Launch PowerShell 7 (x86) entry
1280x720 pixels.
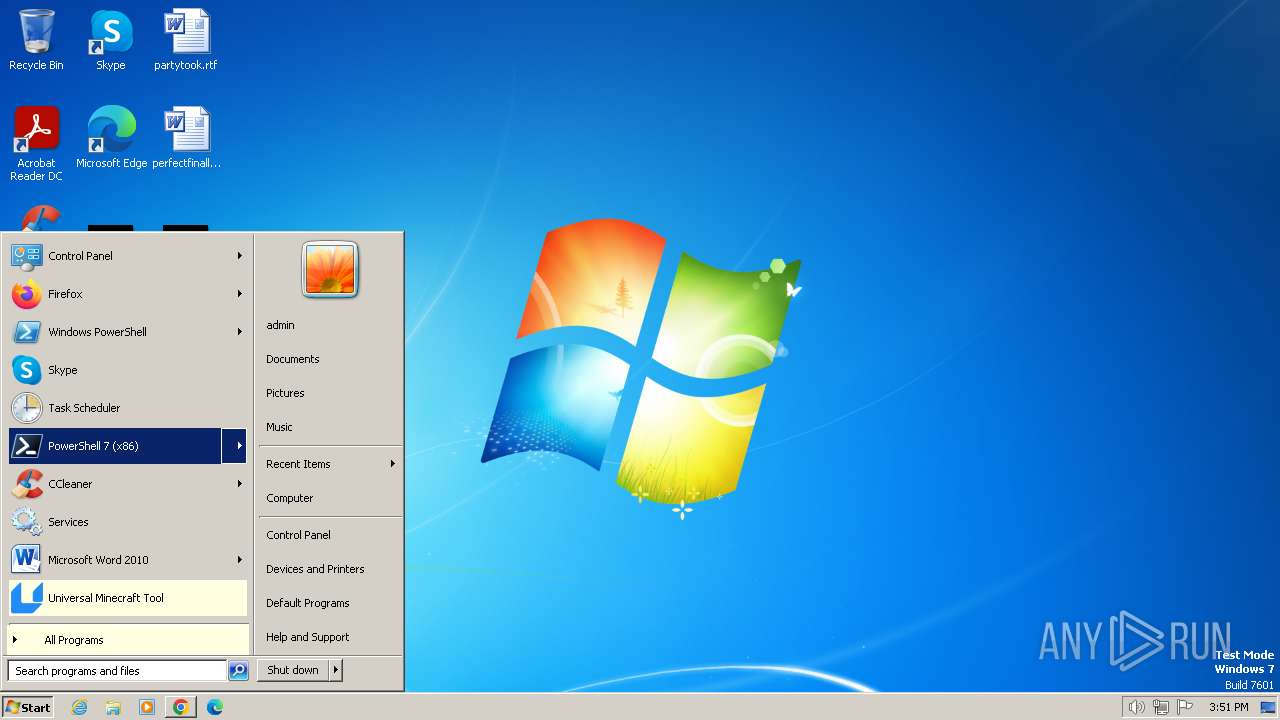(115, 446)
